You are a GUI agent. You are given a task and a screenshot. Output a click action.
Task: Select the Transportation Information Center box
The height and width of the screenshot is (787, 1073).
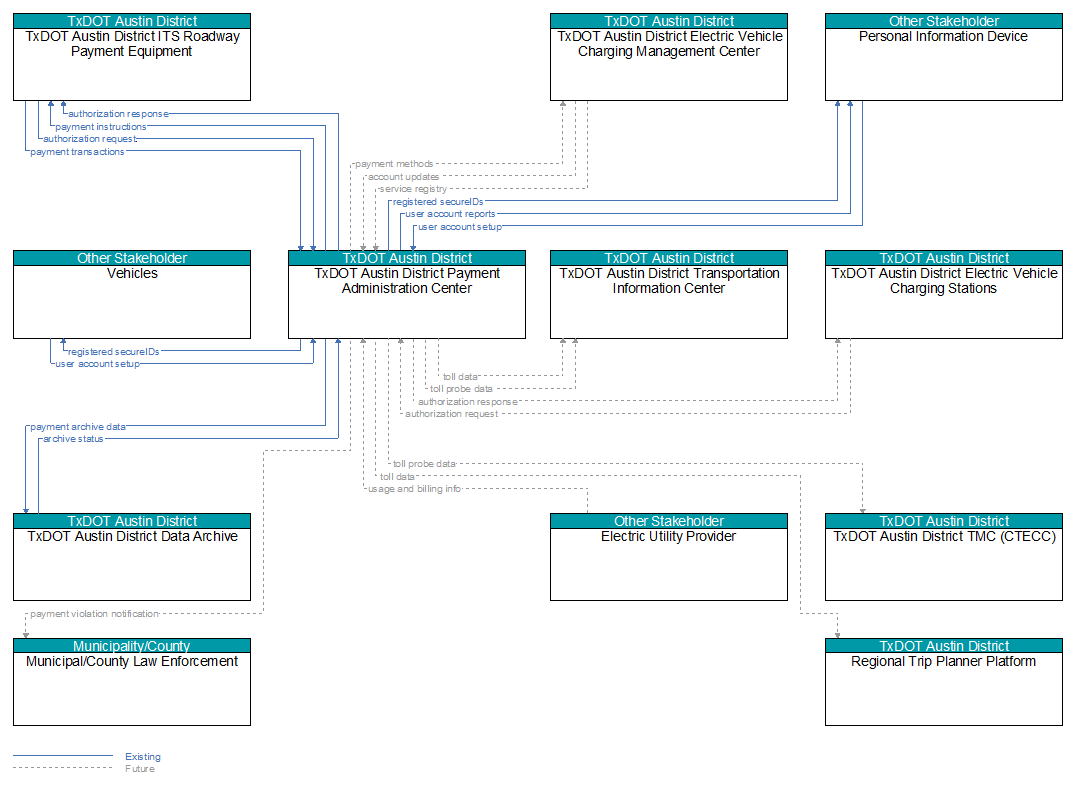coord(669,294)
